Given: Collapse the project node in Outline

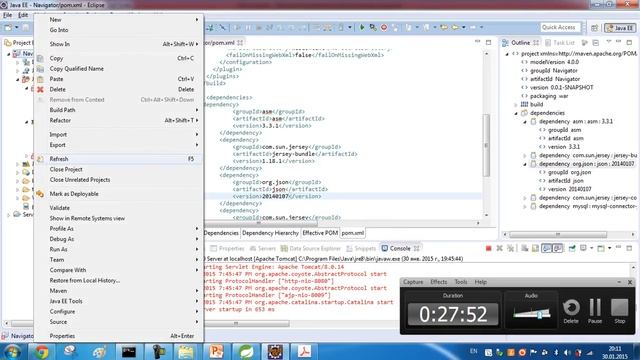Looking at the screenshot, I should pos(507,54).
